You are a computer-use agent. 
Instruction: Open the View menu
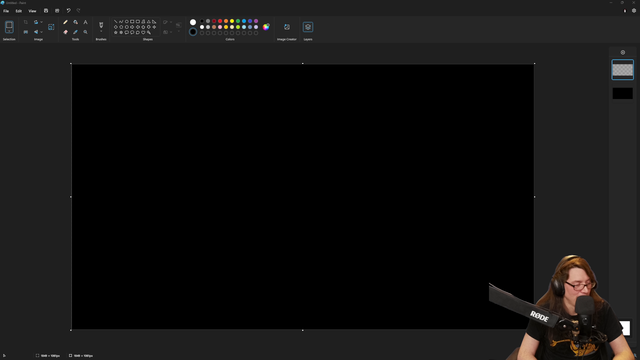tap(32, 11)
